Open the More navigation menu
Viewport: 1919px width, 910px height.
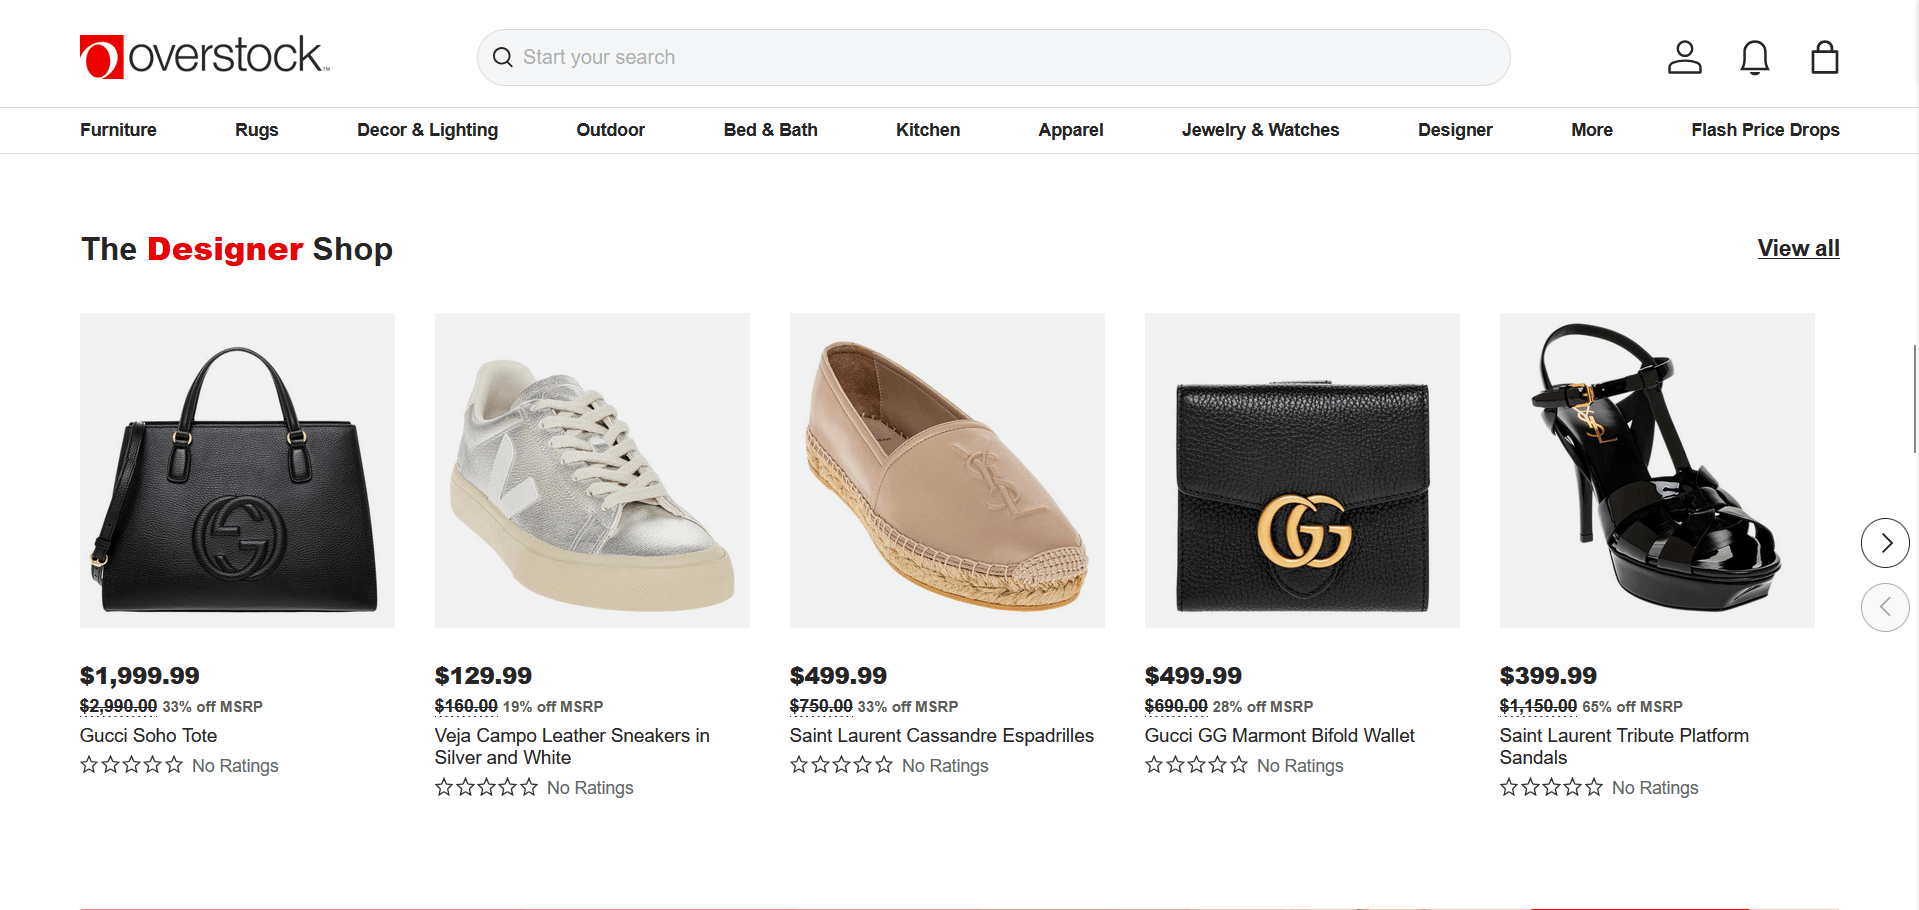1591,130
